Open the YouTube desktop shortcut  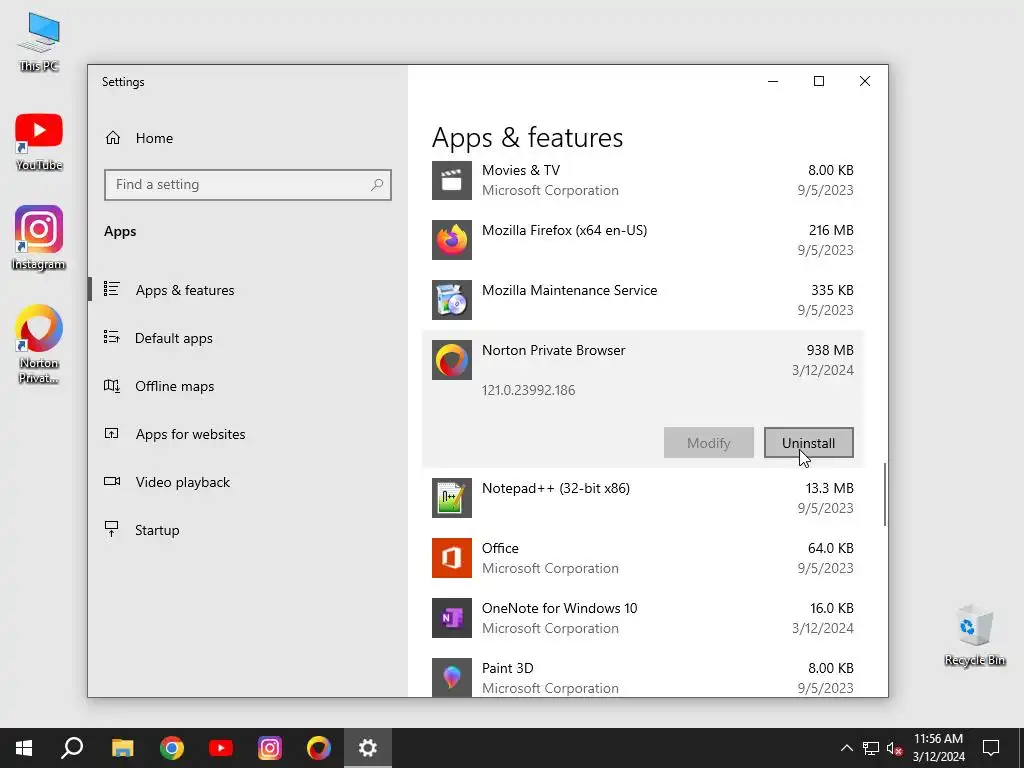point(39,142)
